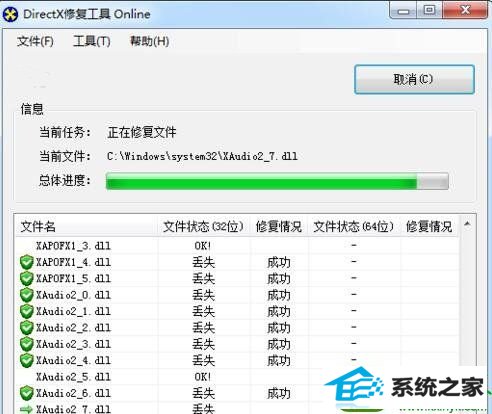Screen dimensions: 492x414
Task: Open the 帮助(H) menu
Action: (149, 42)
